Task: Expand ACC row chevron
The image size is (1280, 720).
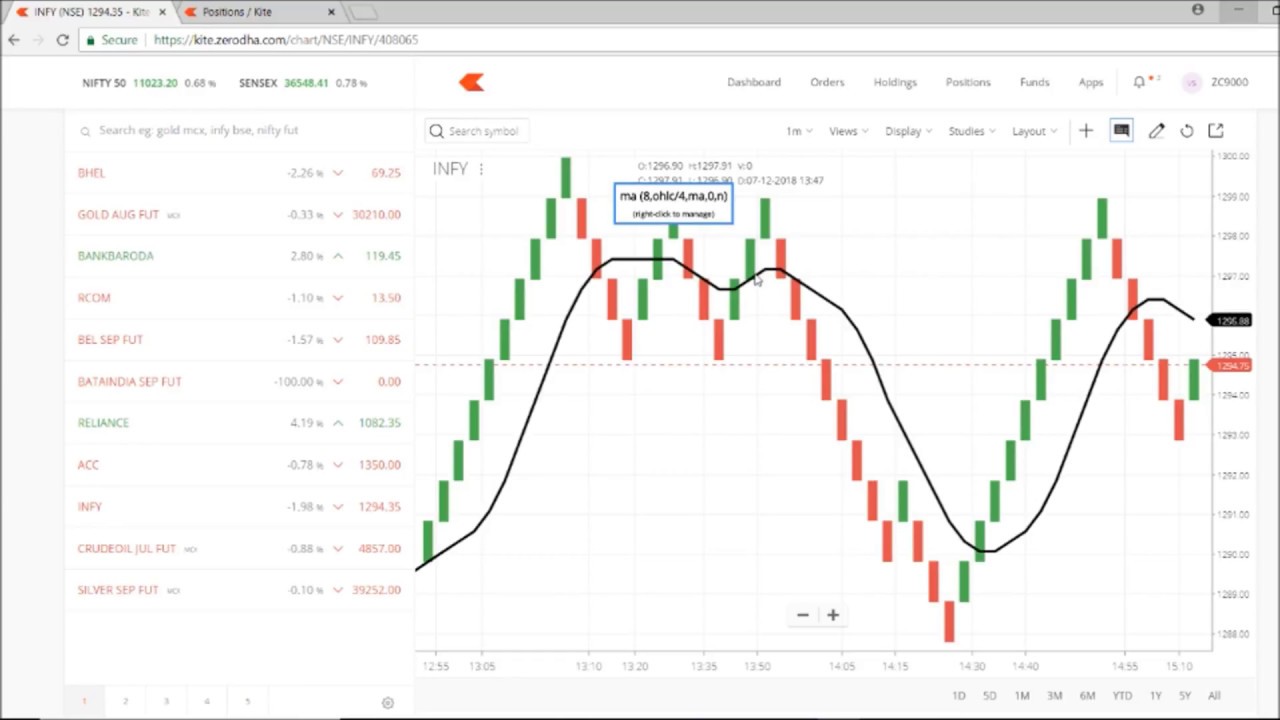Action: tap(337, 465)
